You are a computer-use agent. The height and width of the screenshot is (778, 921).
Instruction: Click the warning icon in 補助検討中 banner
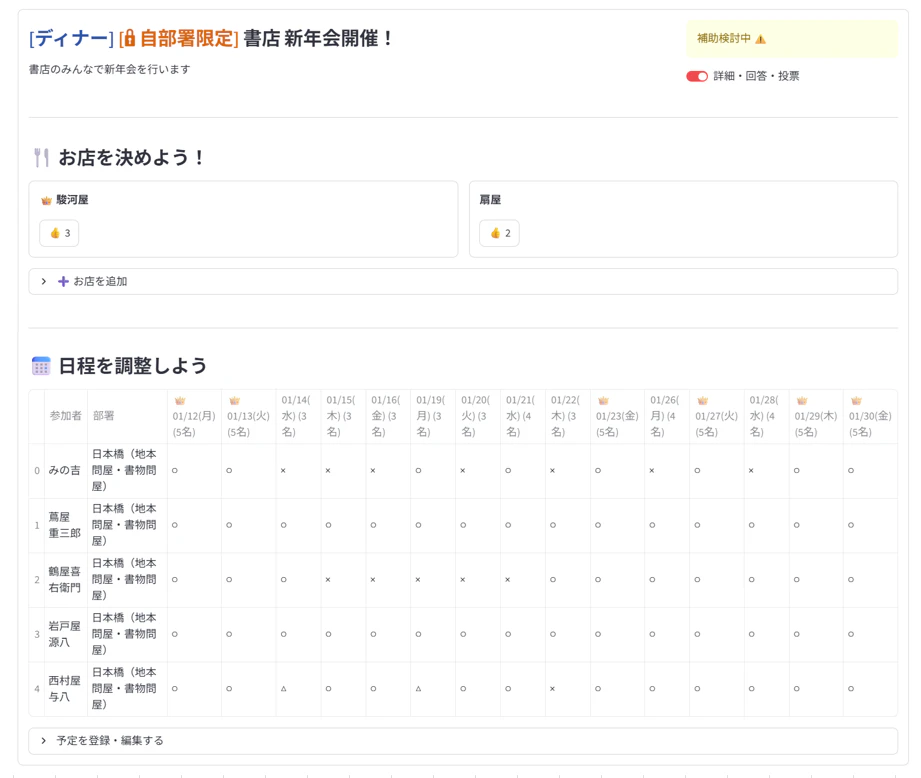pos(761,39)
